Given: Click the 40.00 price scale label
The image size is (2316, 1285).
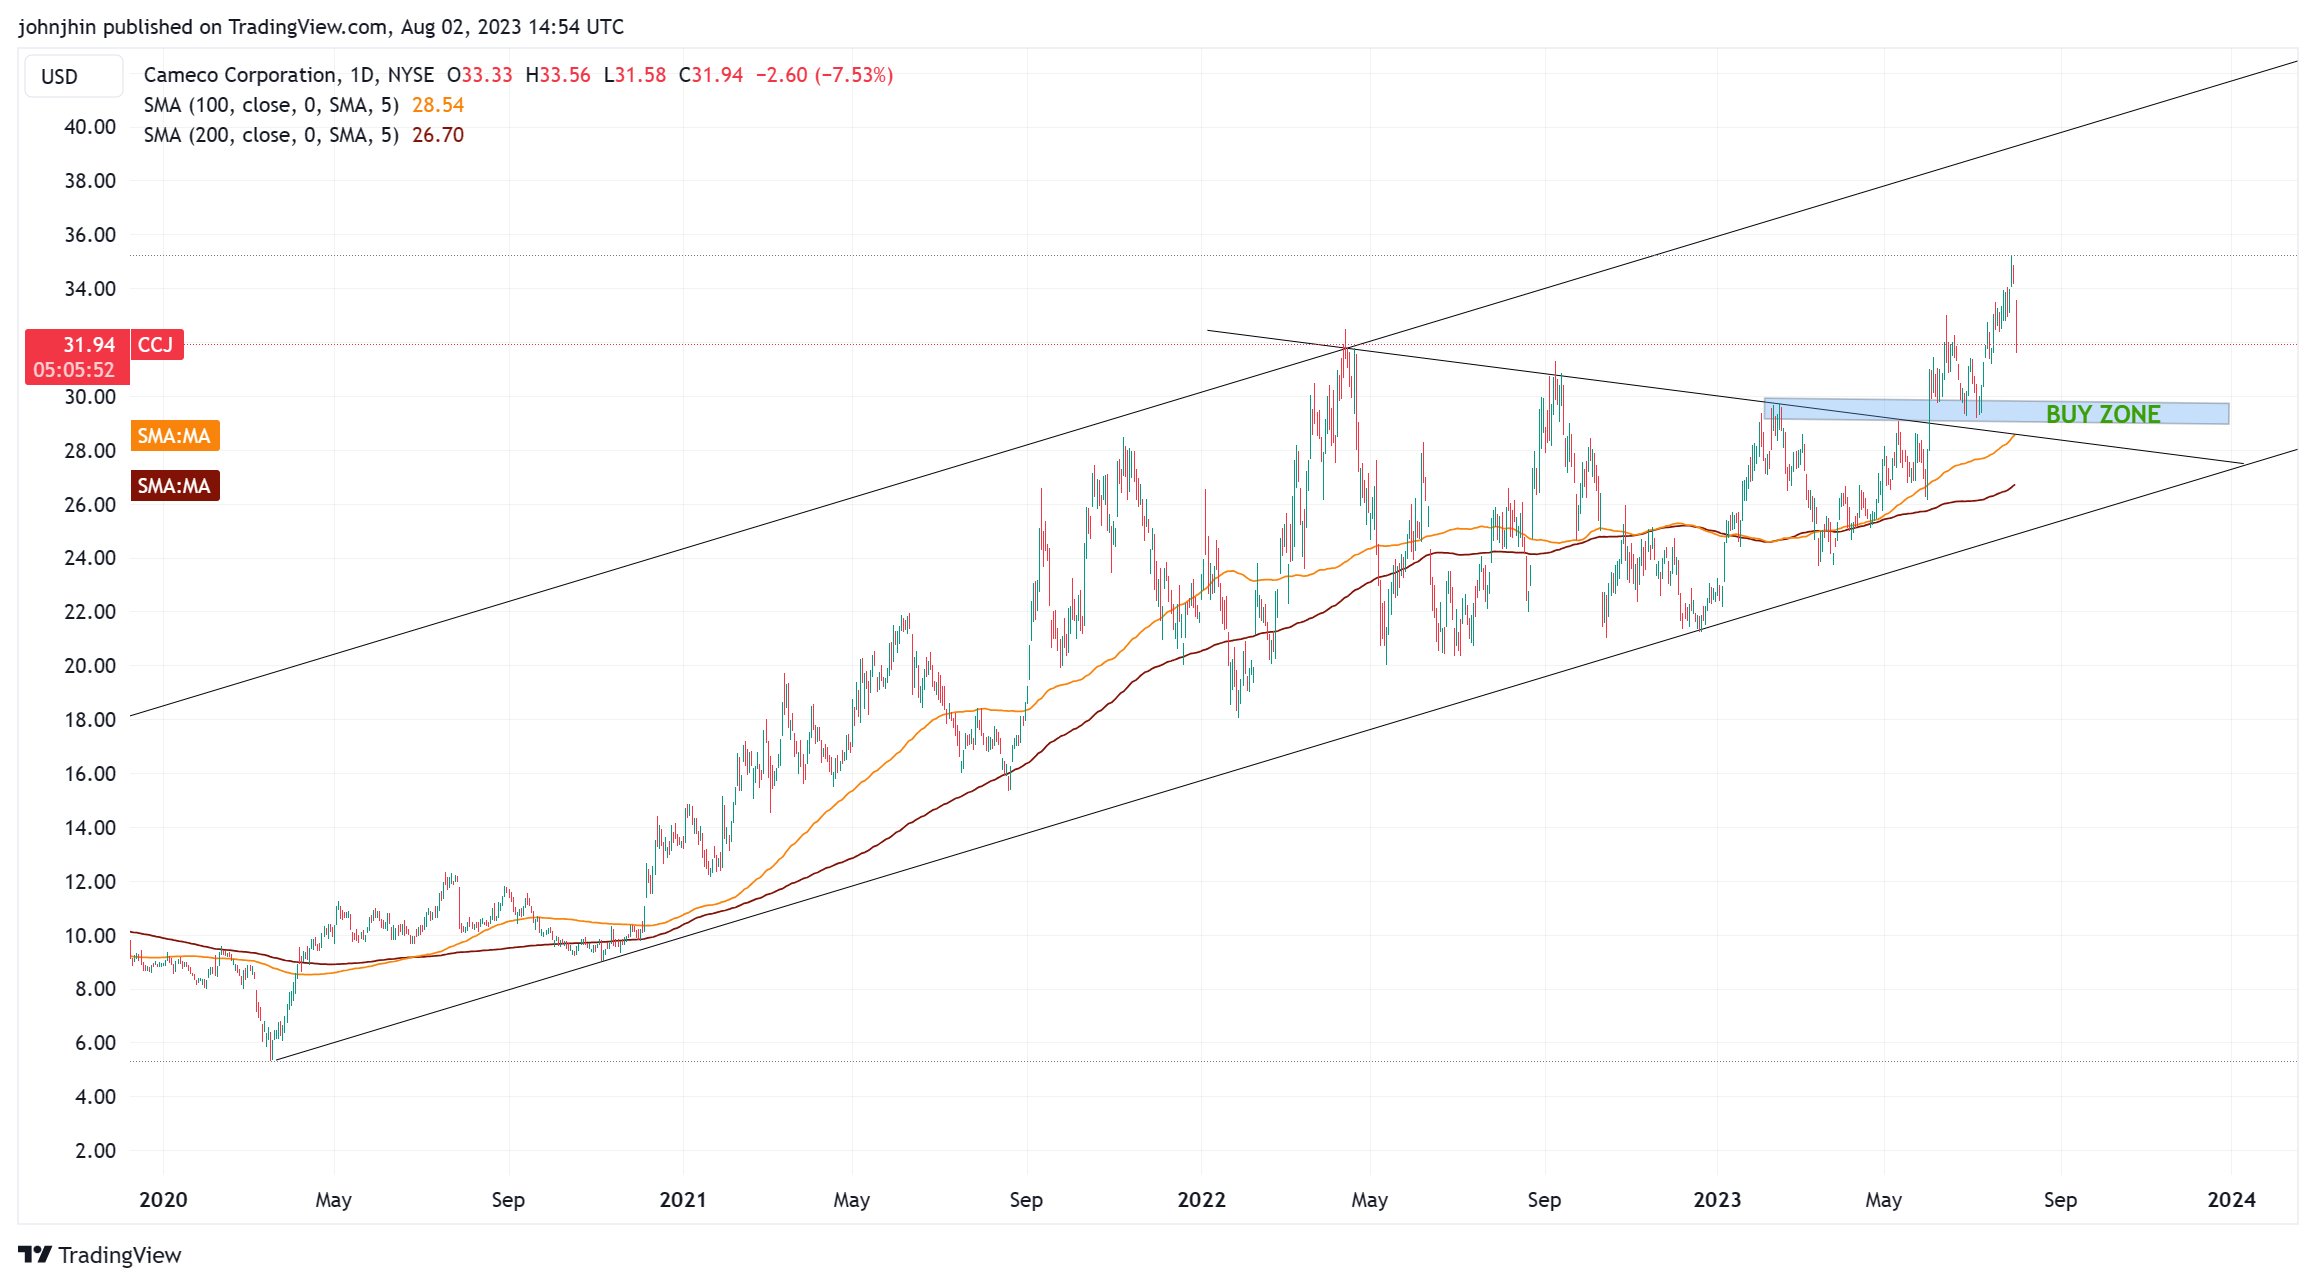Looking at the screenshot, I should tap(90, 127).
